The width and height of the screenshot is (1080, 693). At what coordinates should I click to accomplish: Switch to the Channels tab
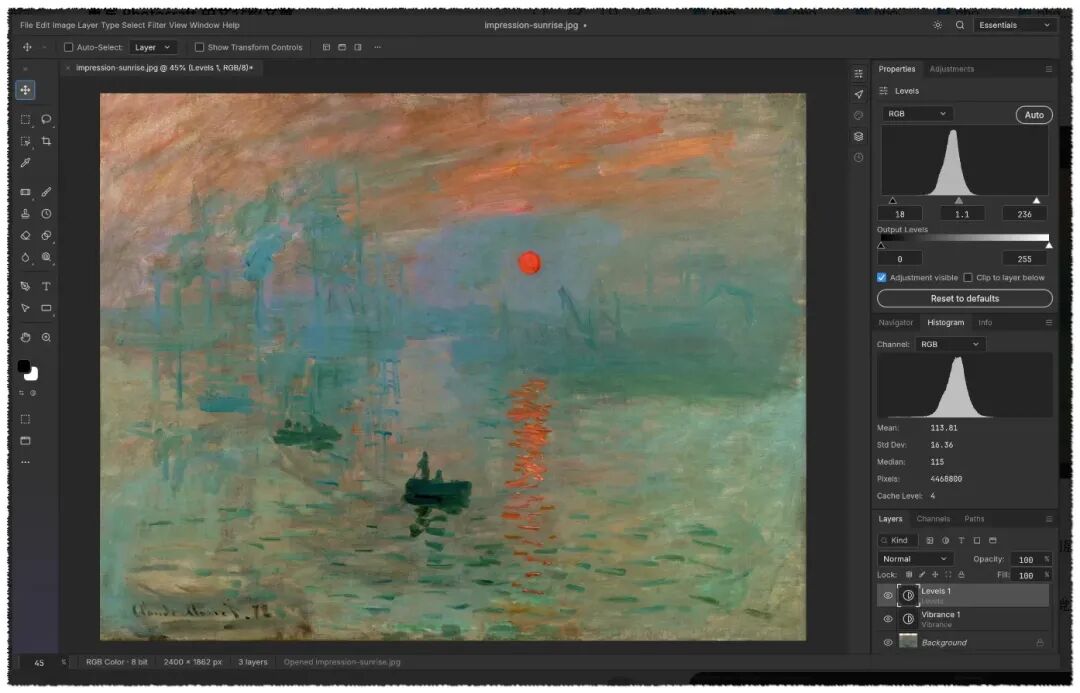click(x=933, y=519)
